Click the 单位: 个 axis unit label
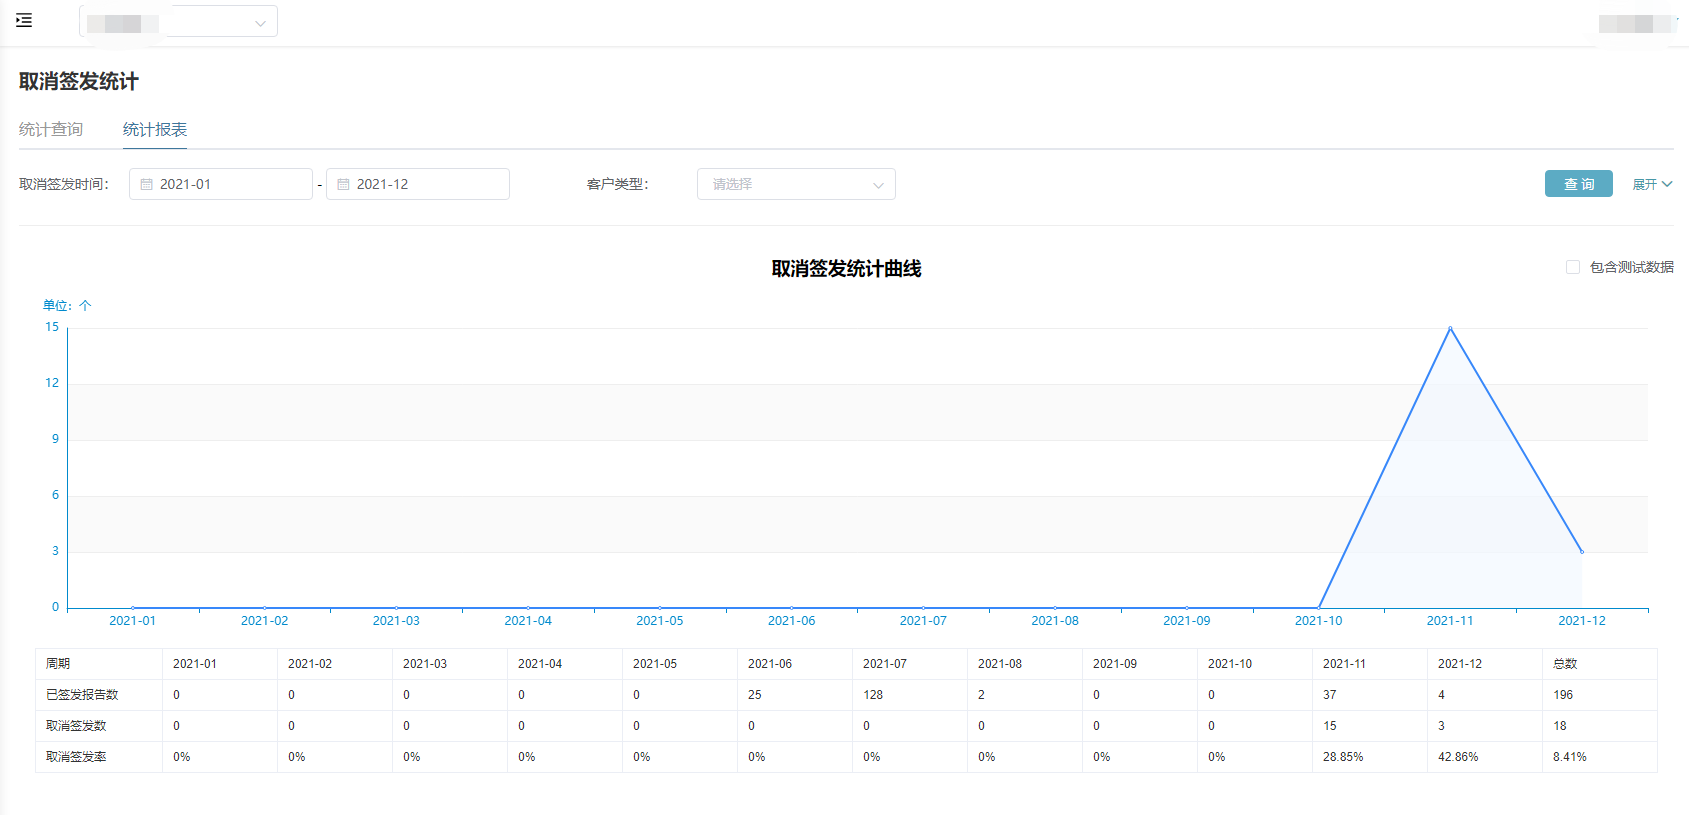This screenshot has height=815, width=1689. click(67, 306)
